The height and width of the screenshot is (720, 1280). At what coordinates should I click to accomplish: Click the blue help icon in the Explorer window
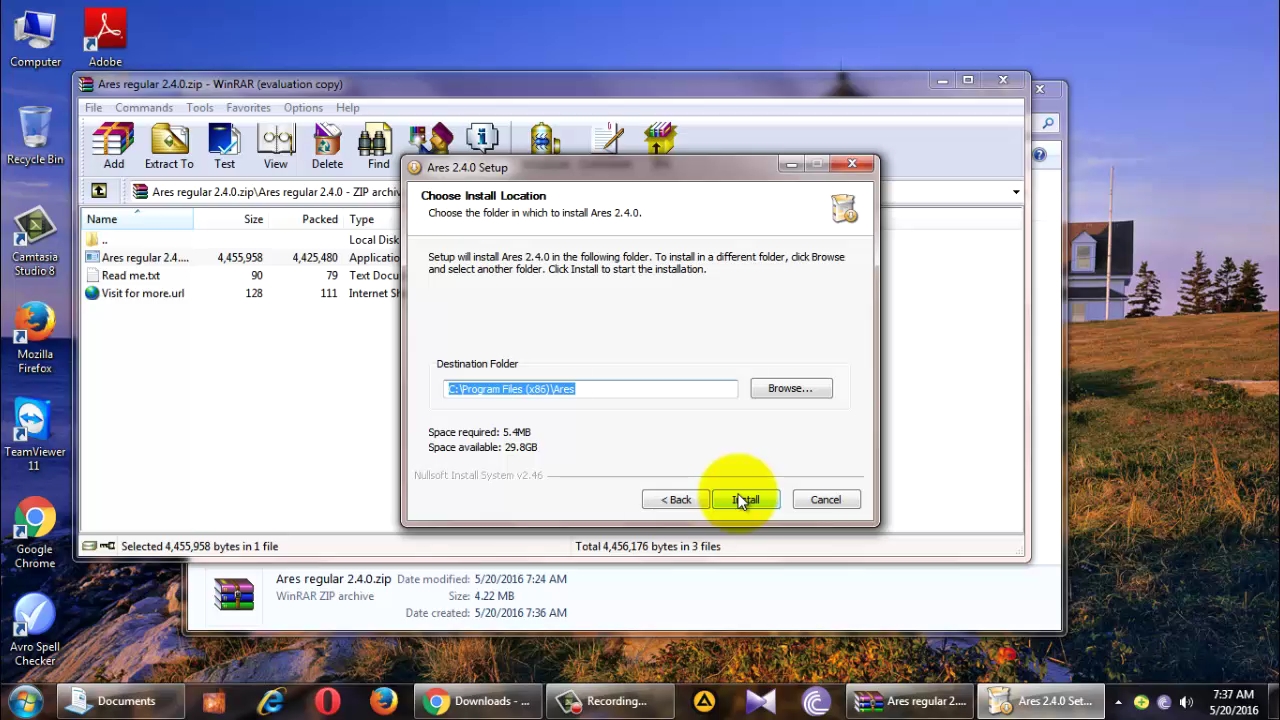(x=1039, y=154)
